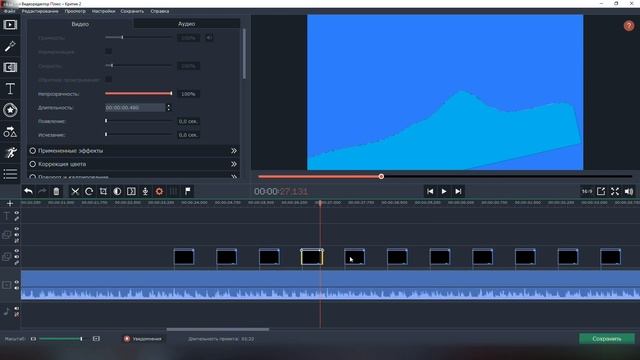Open the Справка menu
This screenshot has height=360, width=640.
click(160, 11)
